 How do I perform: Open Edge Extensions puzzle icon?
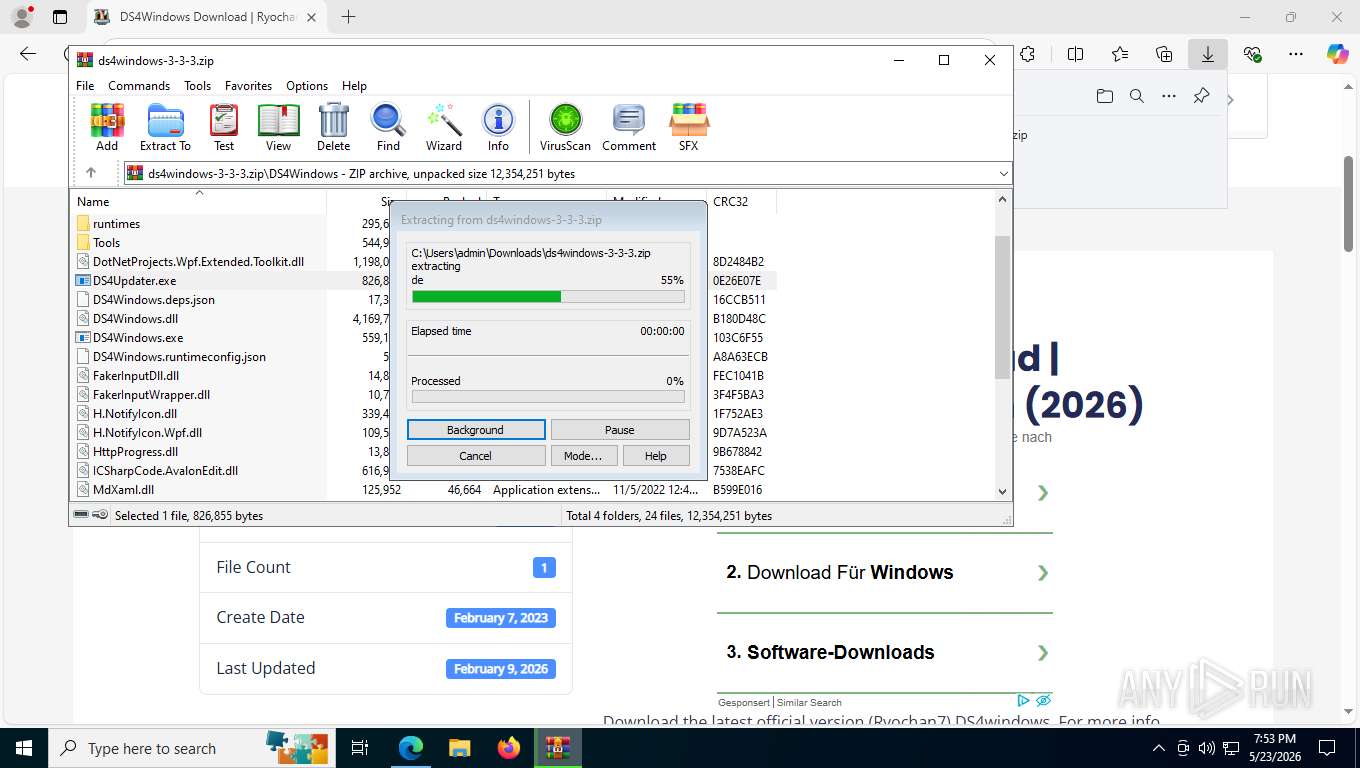coord(1027,54)
